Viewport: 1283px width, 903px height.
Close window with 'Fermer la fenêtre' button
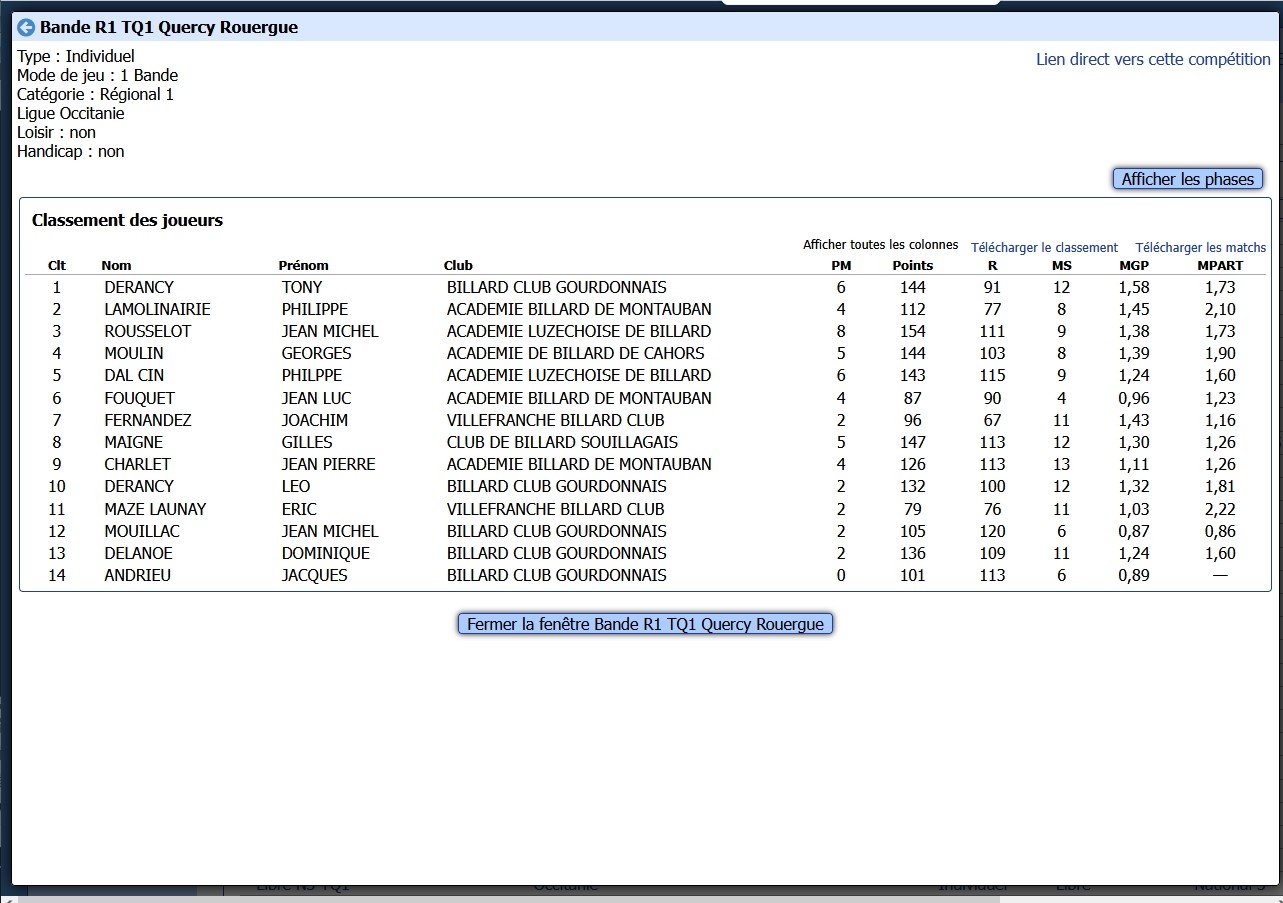[645, 624]
